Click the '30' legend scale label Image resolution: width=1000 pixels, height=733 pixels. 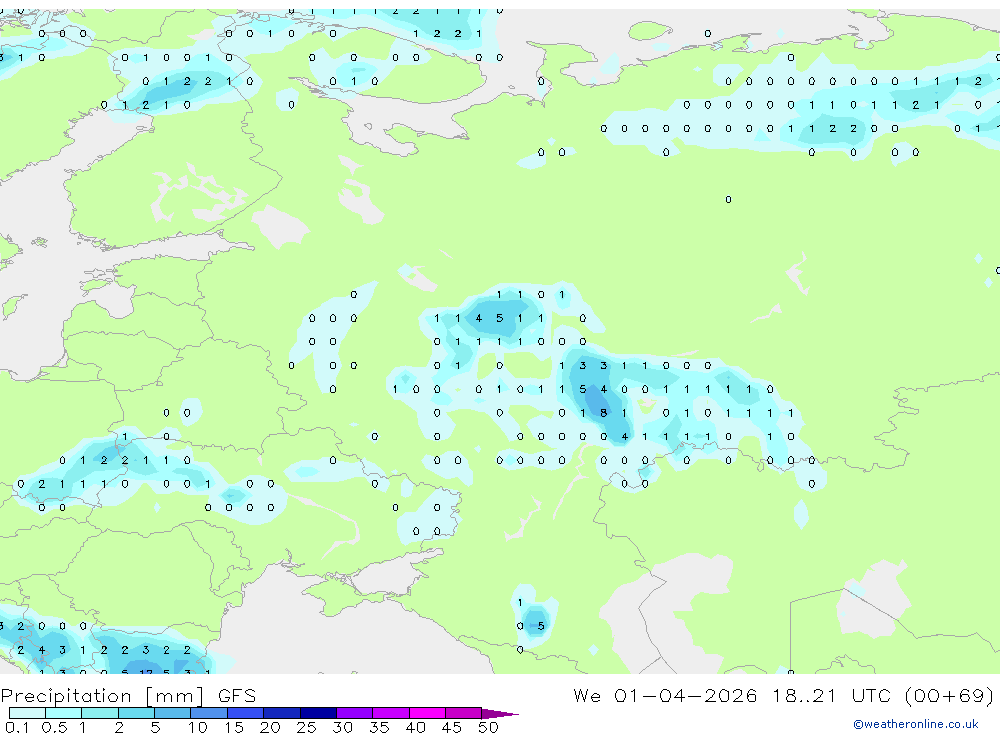point(343,727)
